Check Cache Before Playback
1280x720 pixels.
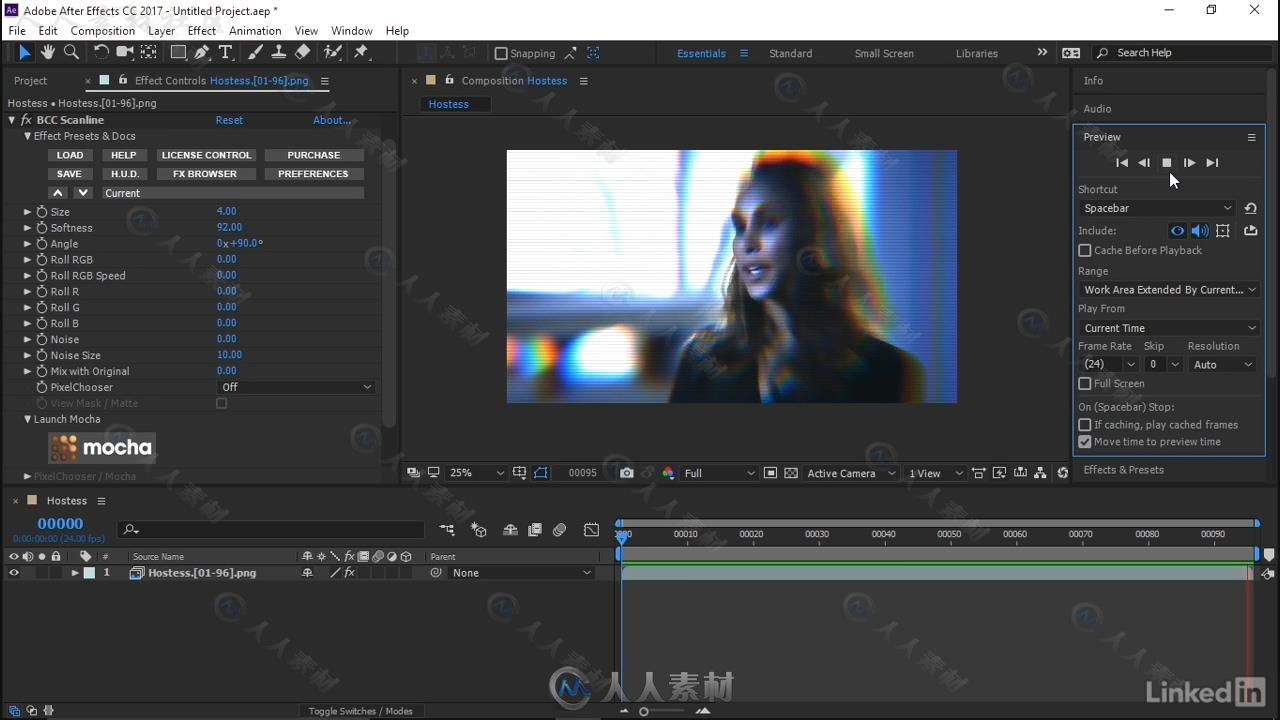pos(1085,250)
